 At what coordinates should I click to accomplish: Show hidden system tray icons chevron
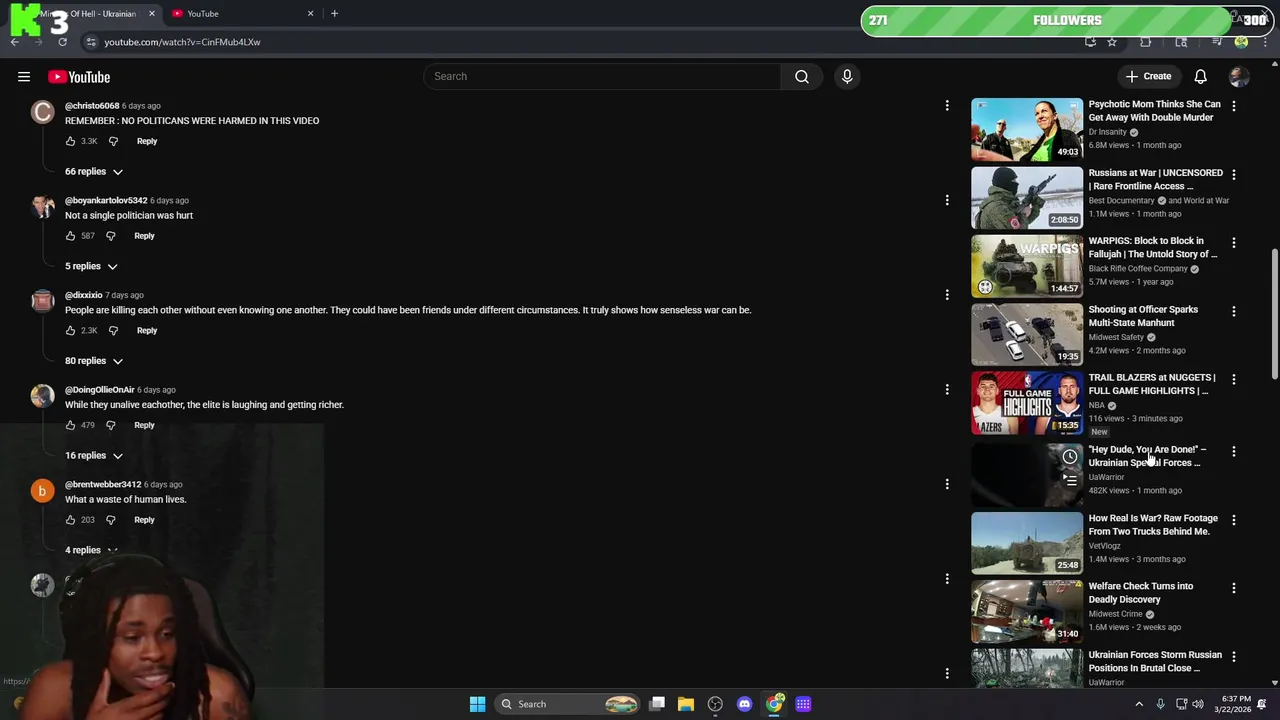point(1139,704)
